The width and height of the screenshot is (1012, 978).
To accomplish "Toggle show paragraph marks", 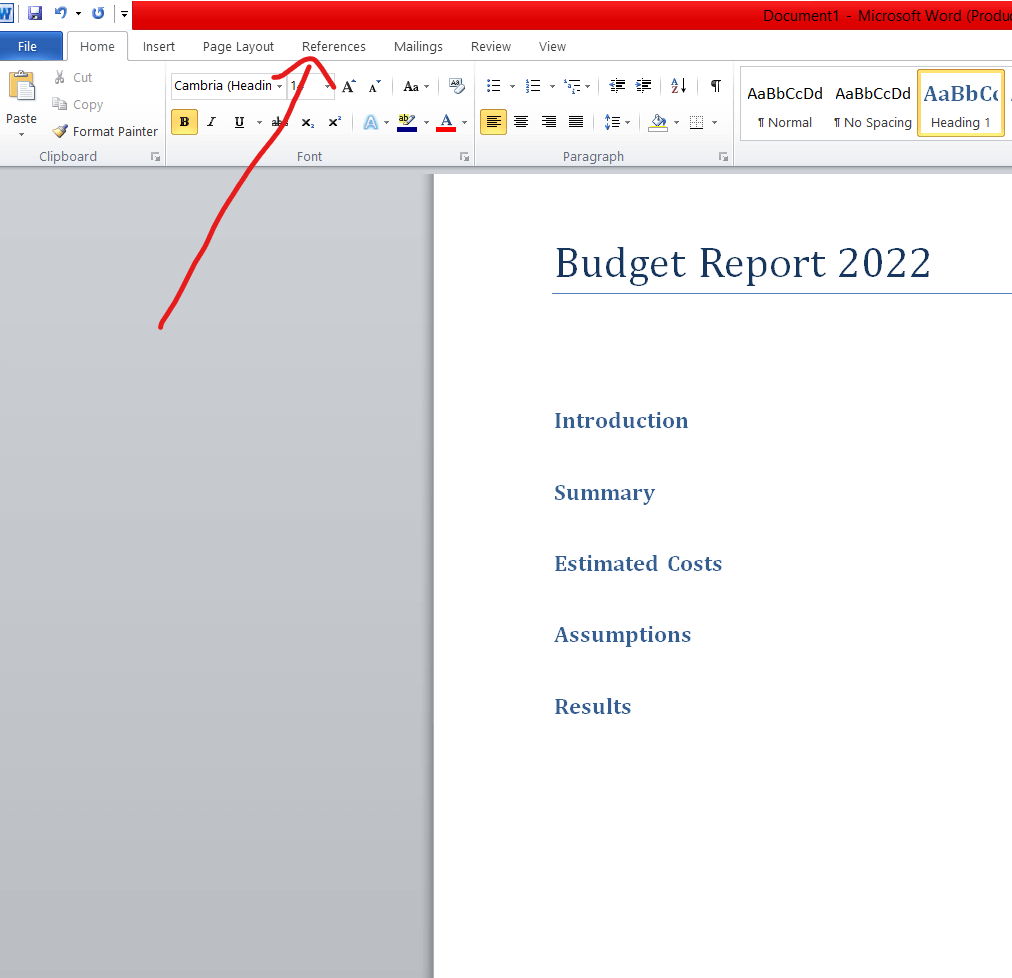I will pos(715,86).
